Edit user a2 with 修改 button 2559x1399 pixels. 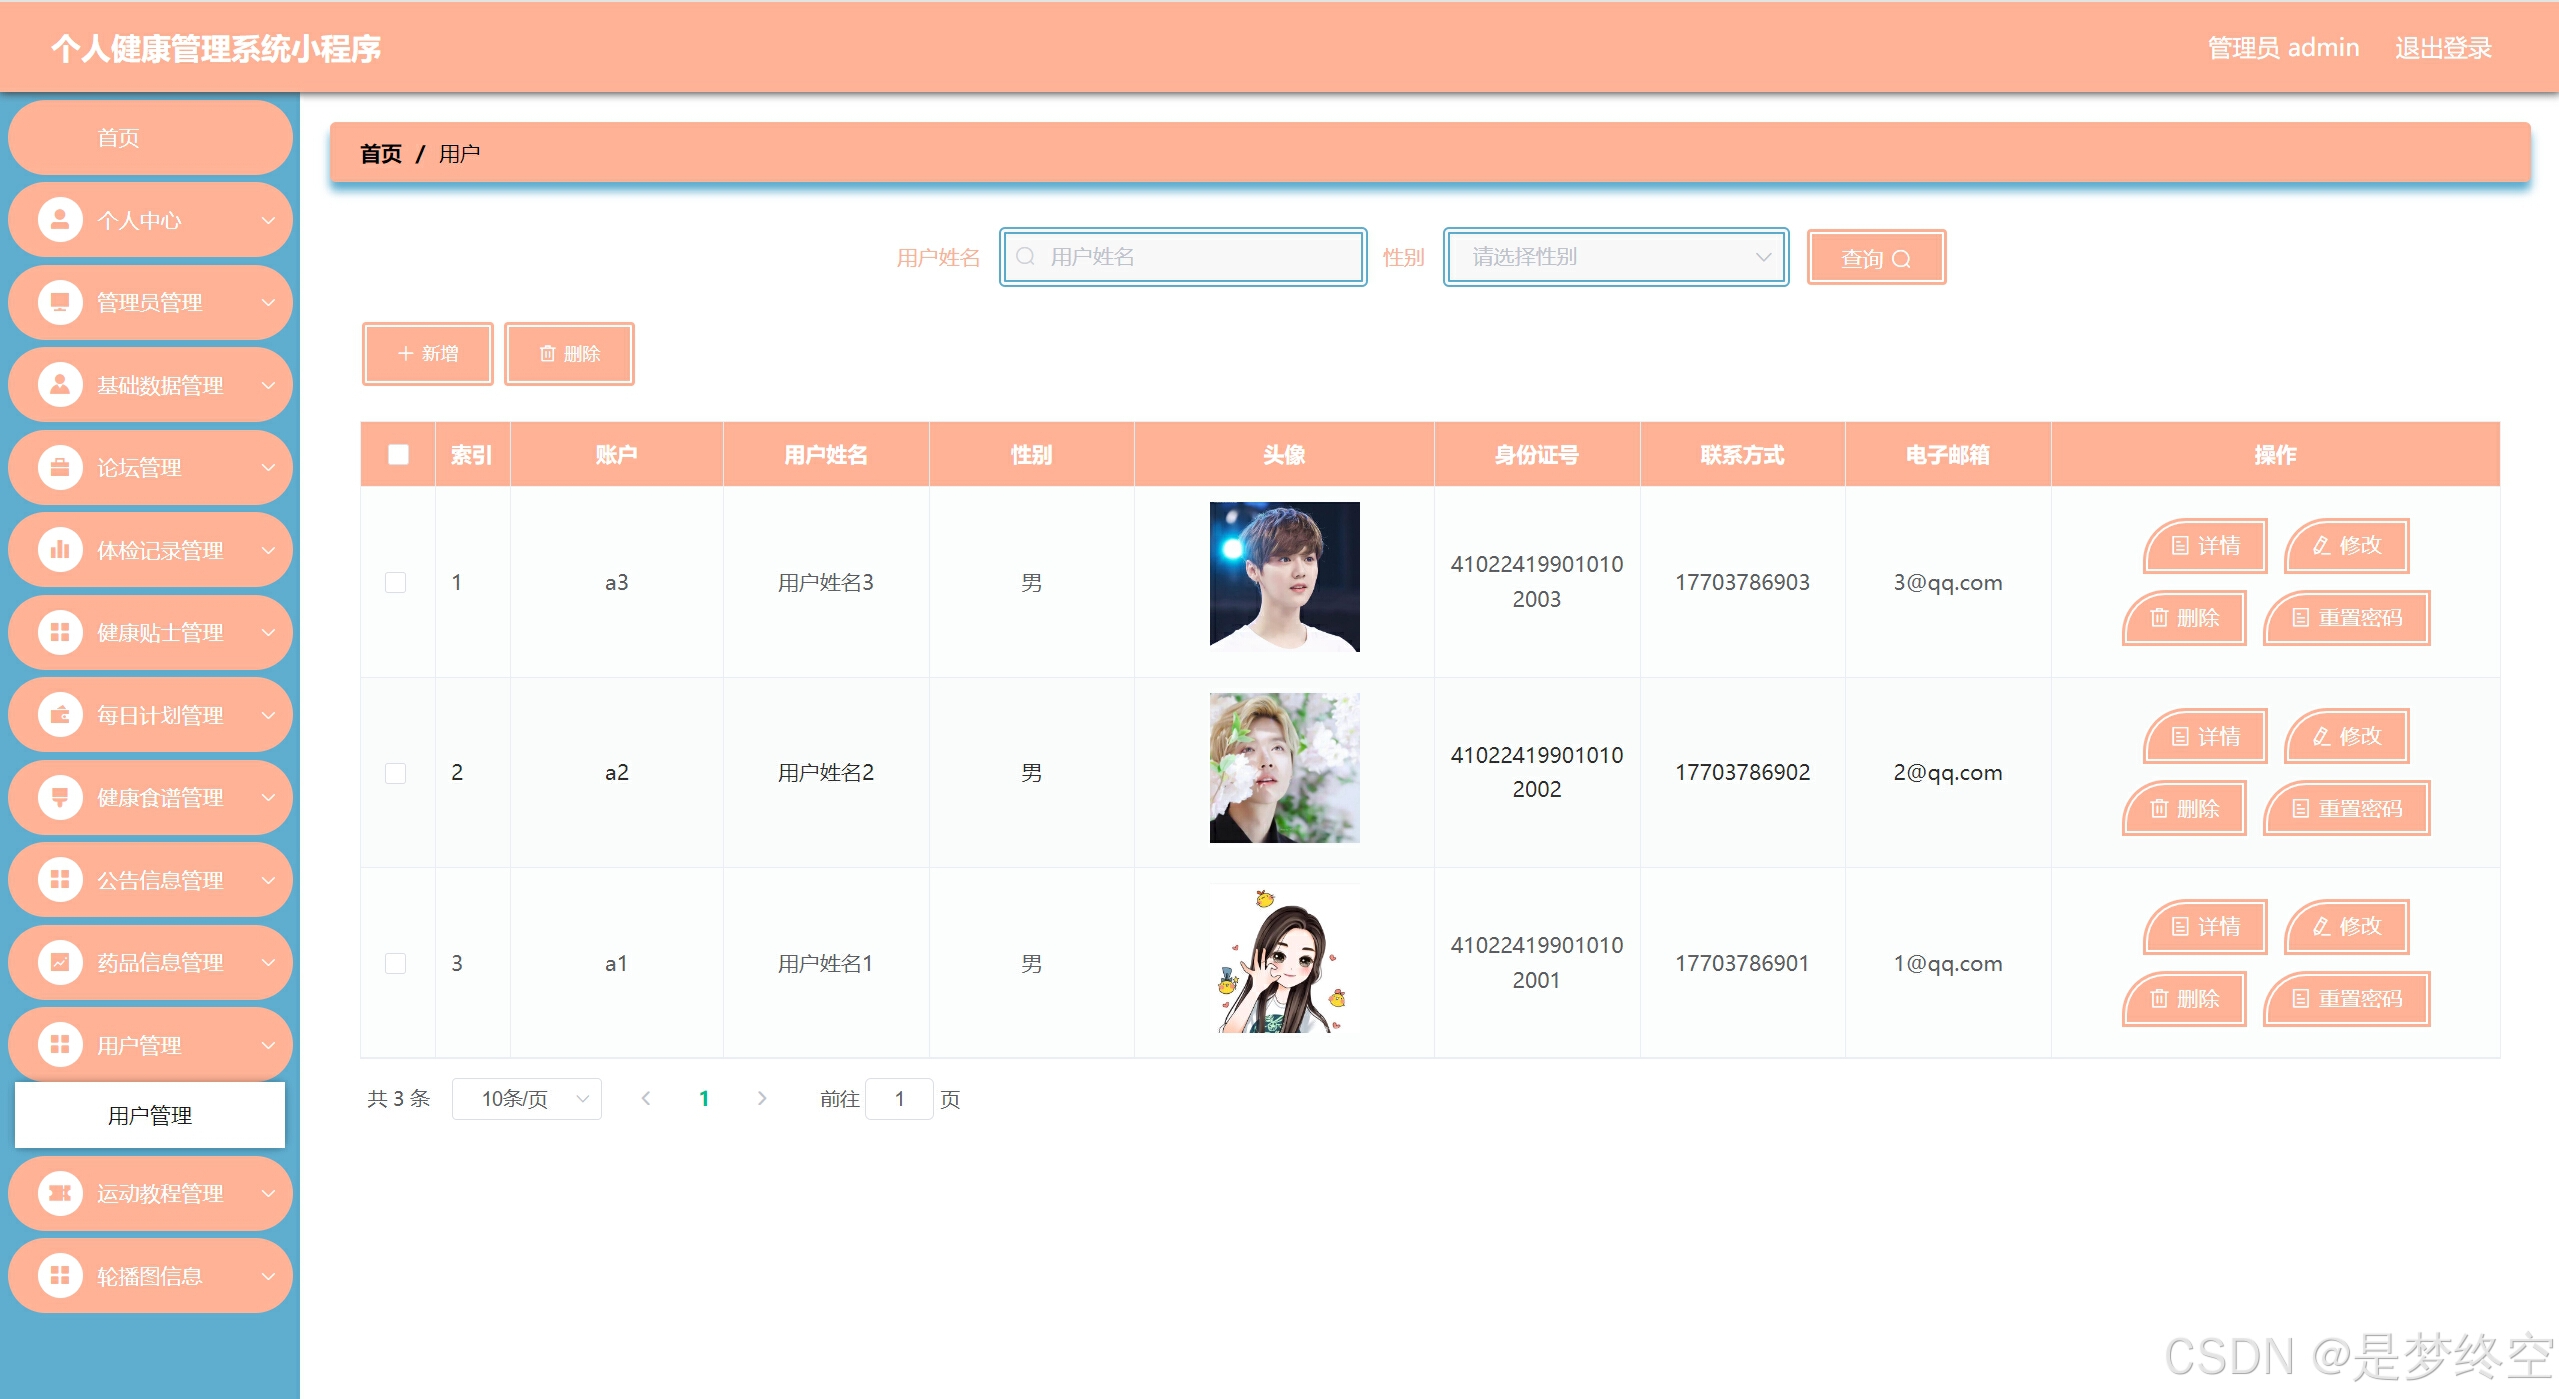2346,737
